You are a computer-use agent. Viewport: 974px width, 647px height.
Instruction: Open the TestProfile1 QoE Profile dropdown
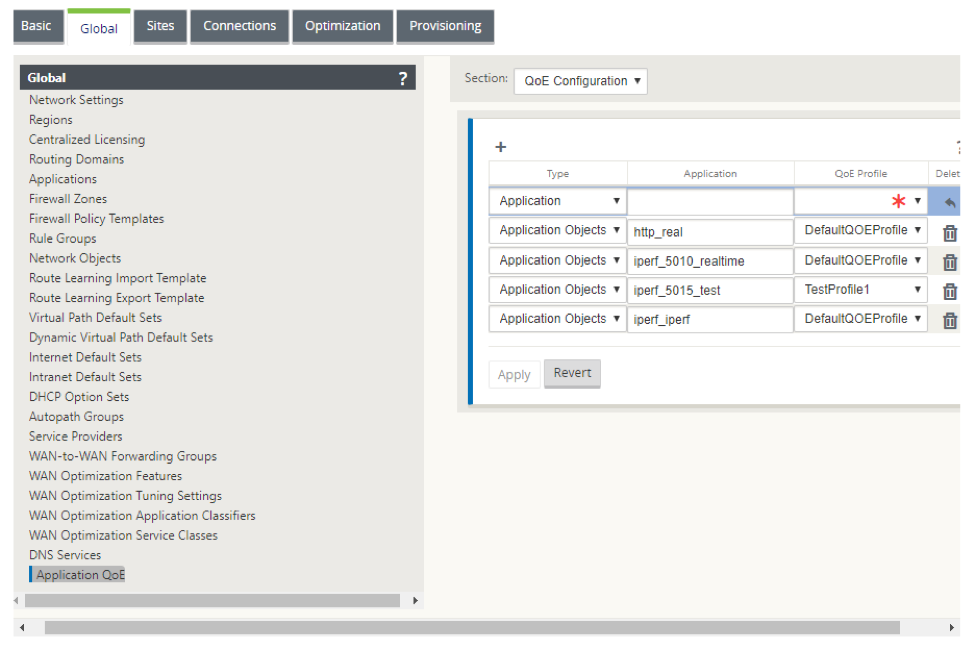[861, 290]
